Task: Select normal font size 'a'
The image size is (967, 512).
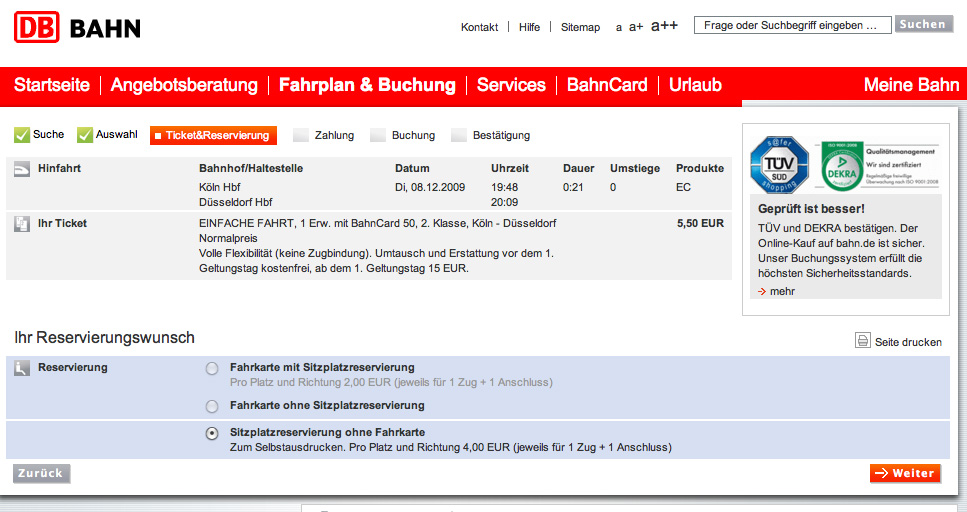Action: click(x=619, y=27)
